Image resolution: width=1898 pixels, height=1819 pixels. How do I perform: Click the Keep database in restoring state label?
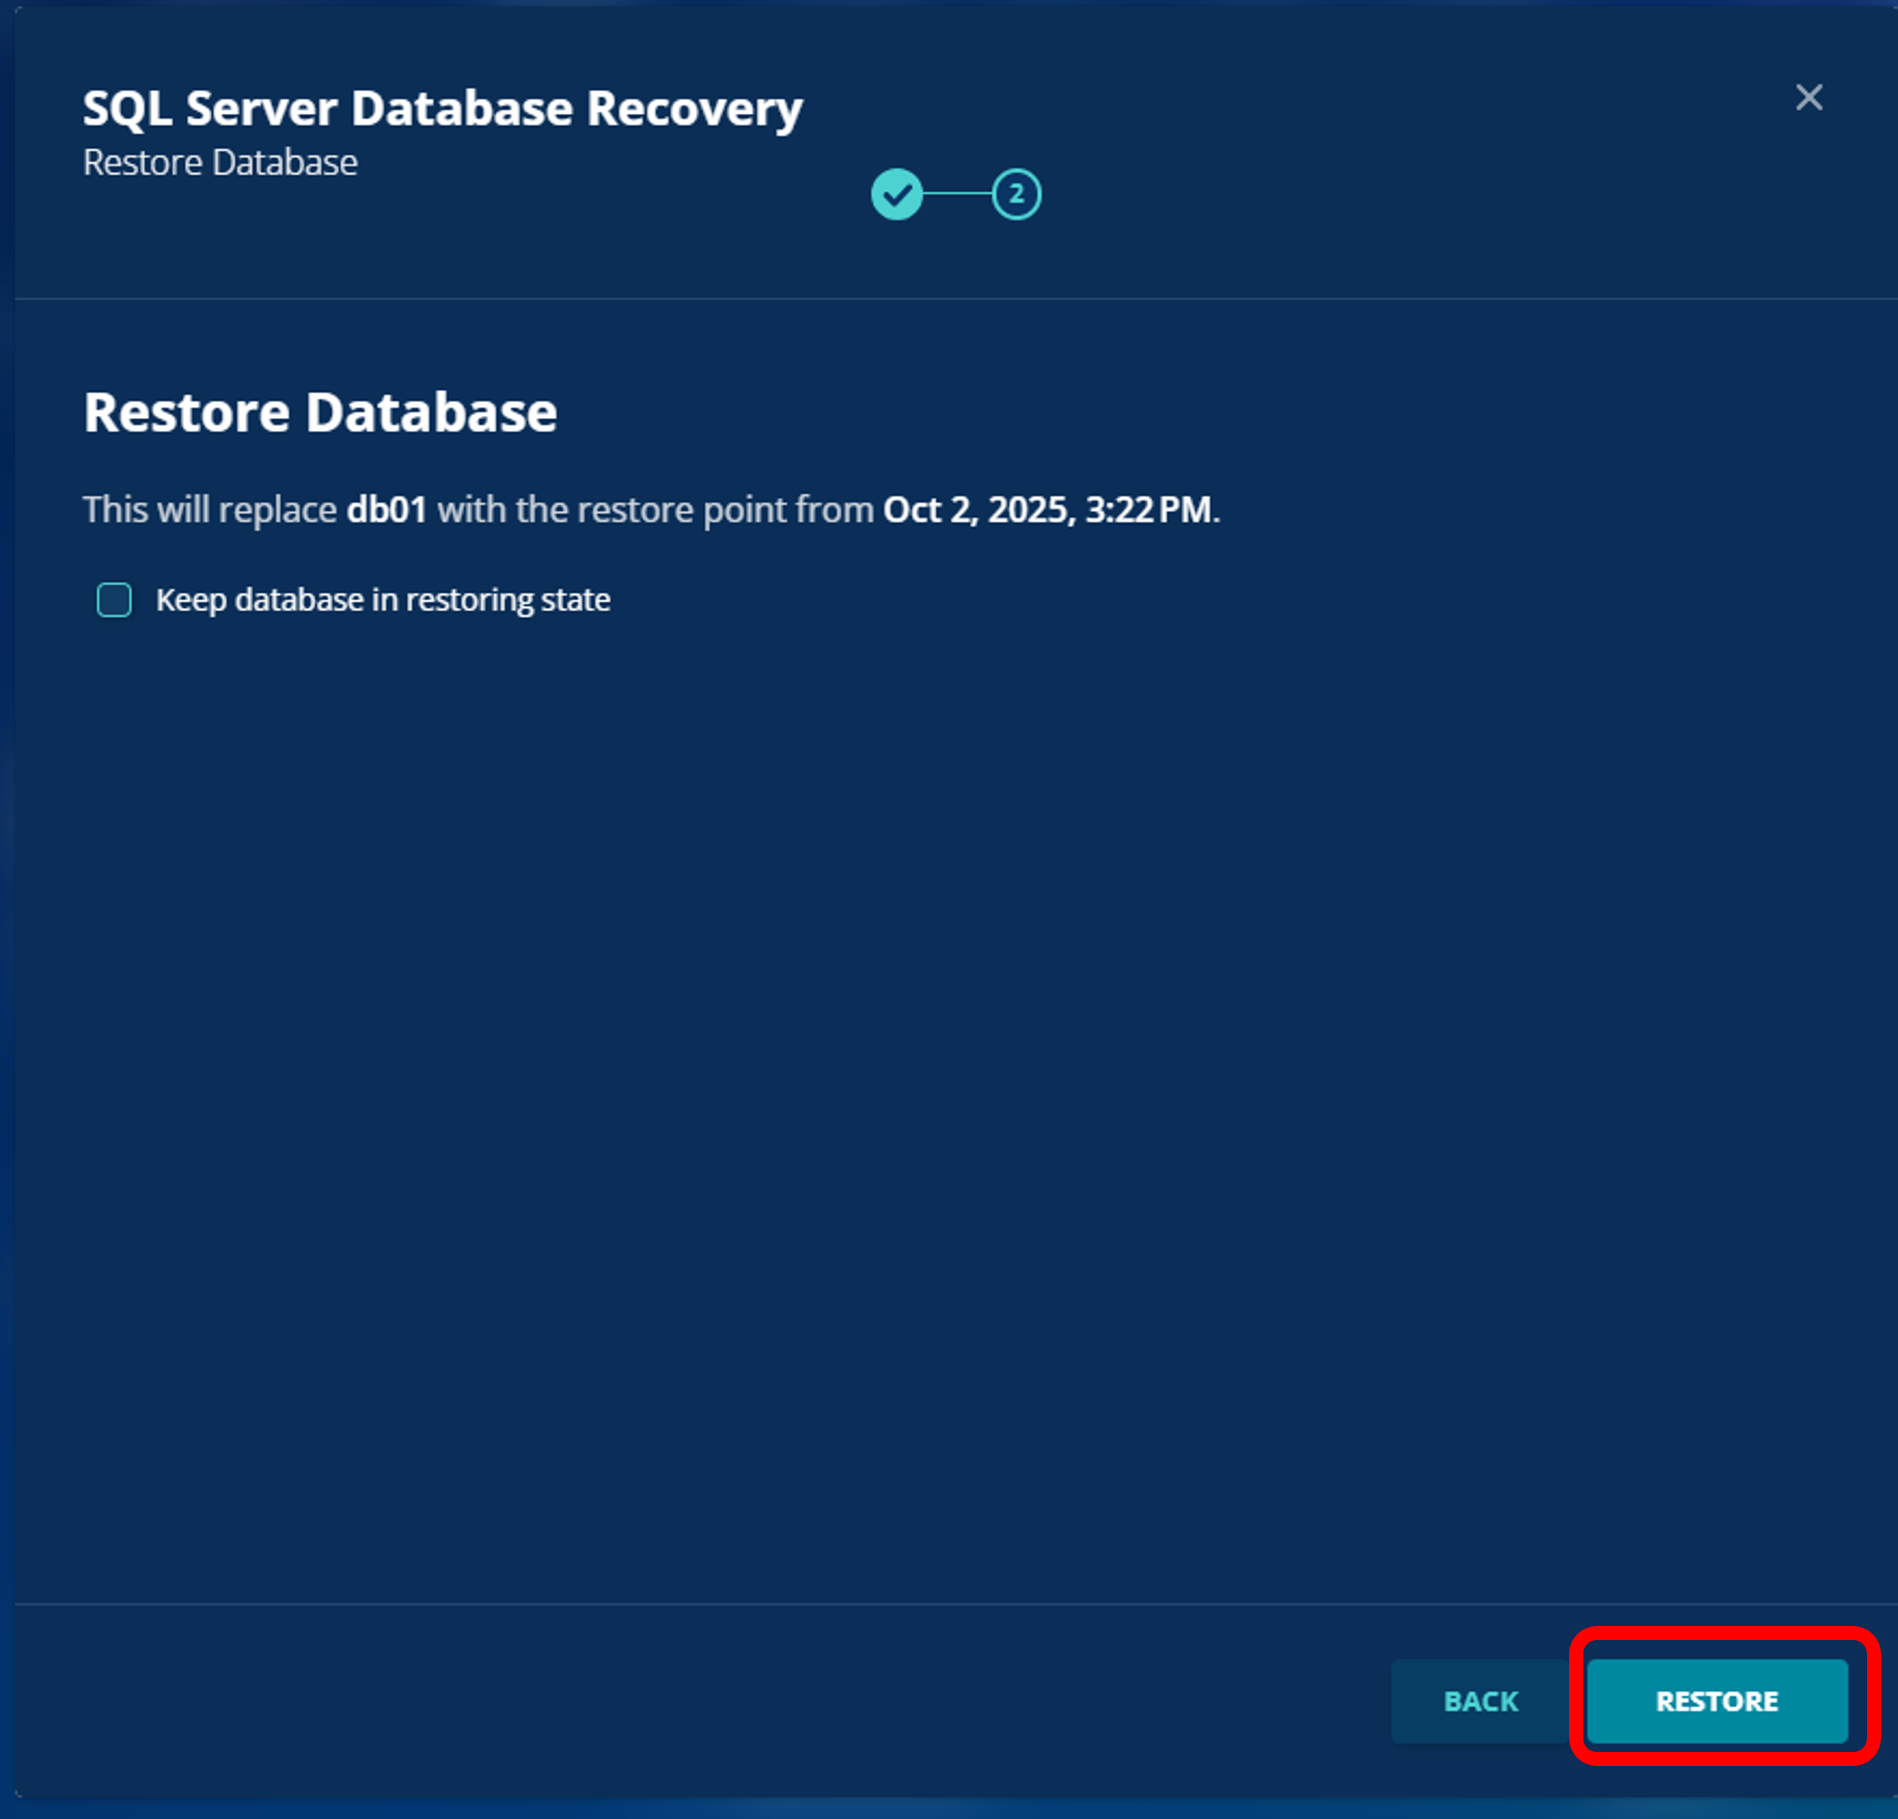pyautogui.click(x=382, y=600)
